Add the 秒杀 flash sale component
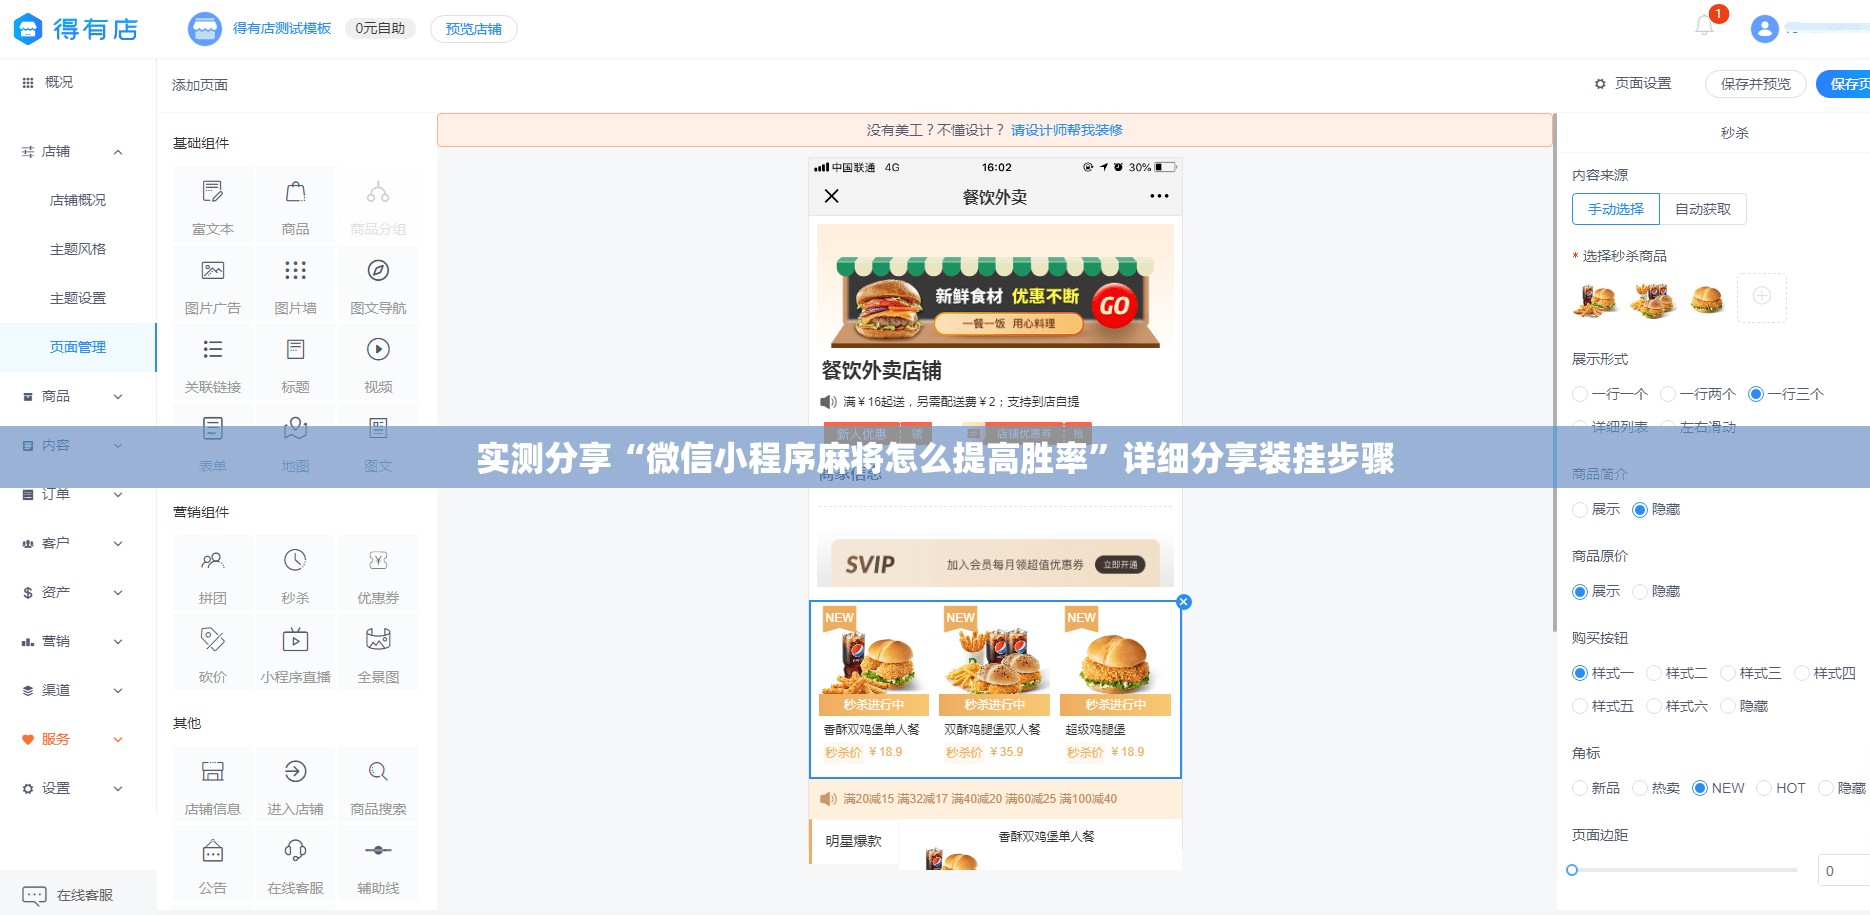 point(295,575)
